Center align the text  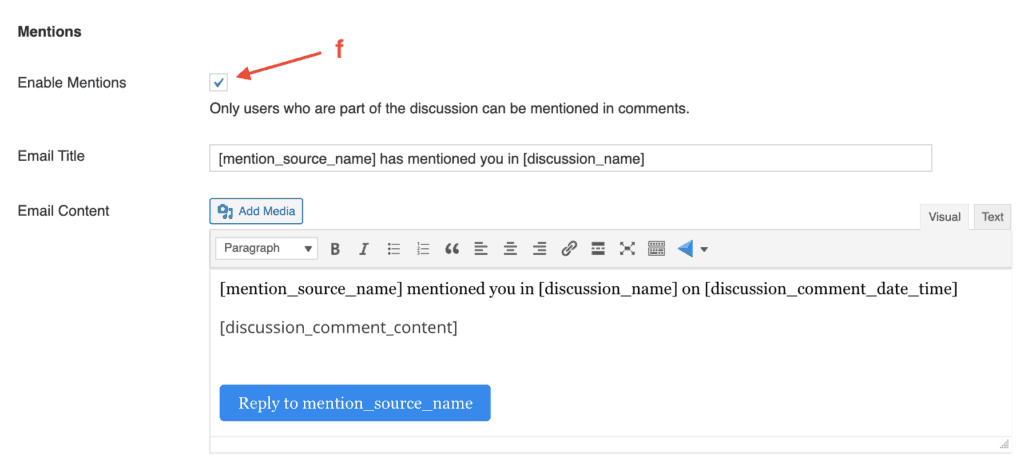click(x=510, y=249)
